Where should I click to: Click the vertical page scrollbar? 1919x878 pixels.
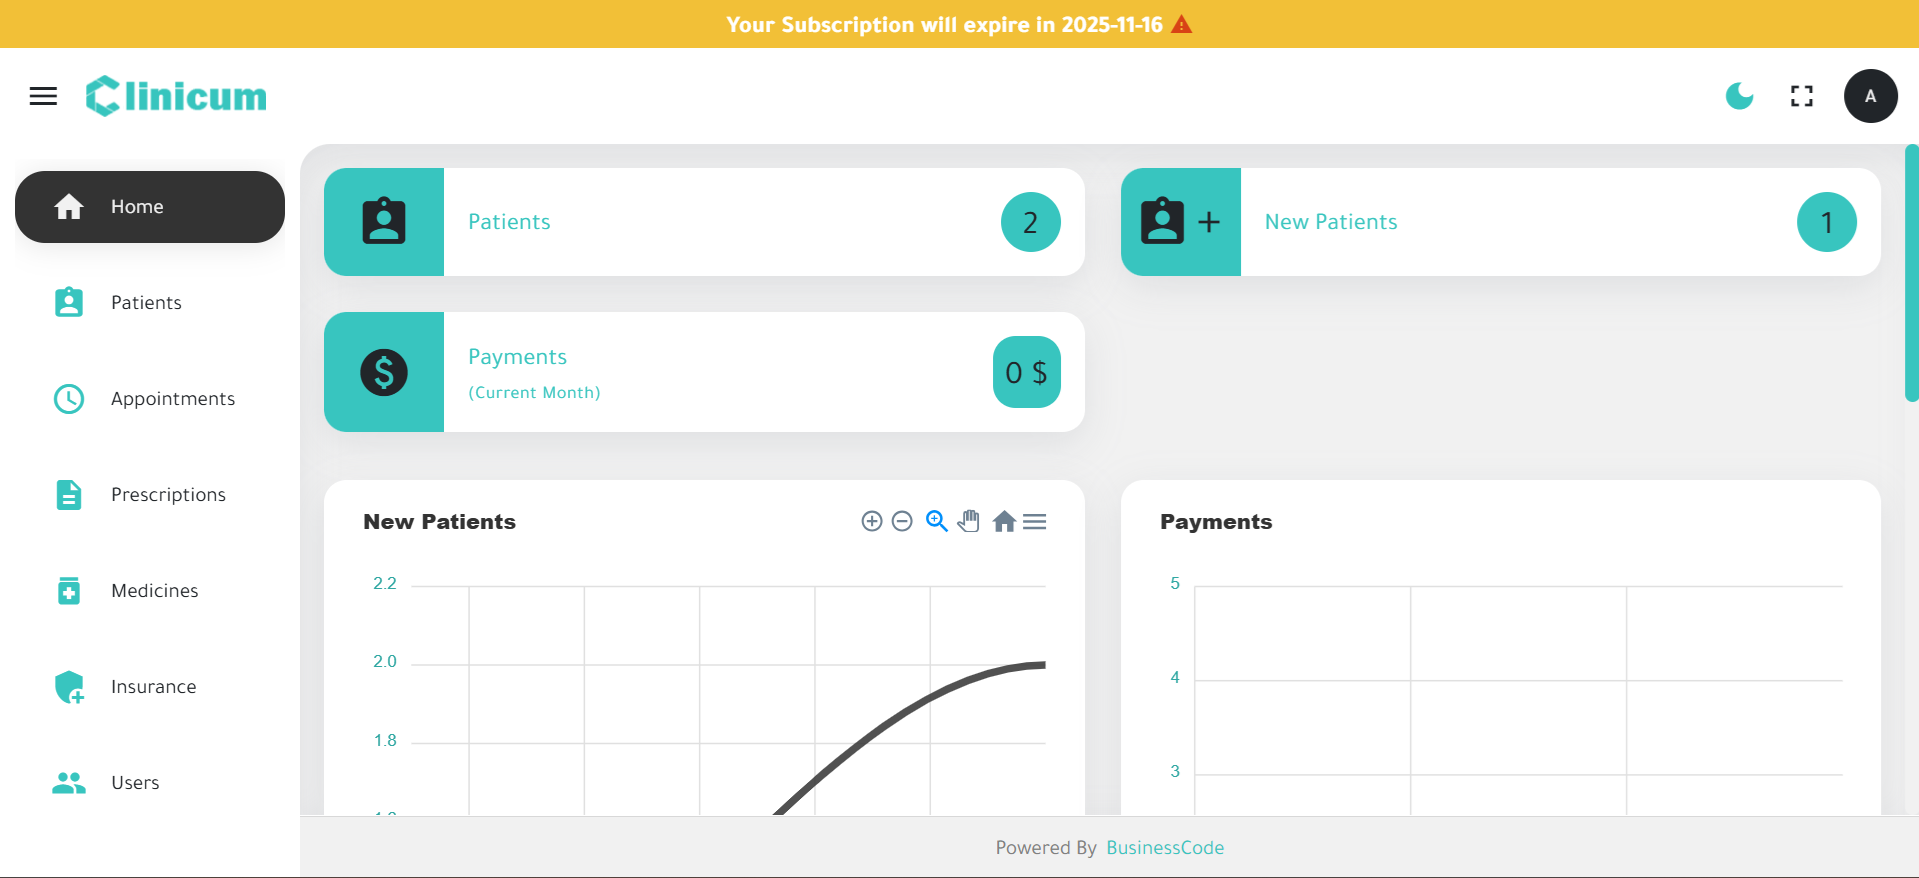pos(1911,273)
